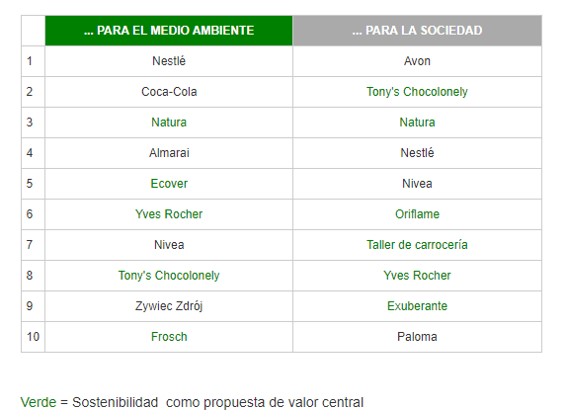
Task: Click Natura in the society column
Action: click(x=417, y=122)
